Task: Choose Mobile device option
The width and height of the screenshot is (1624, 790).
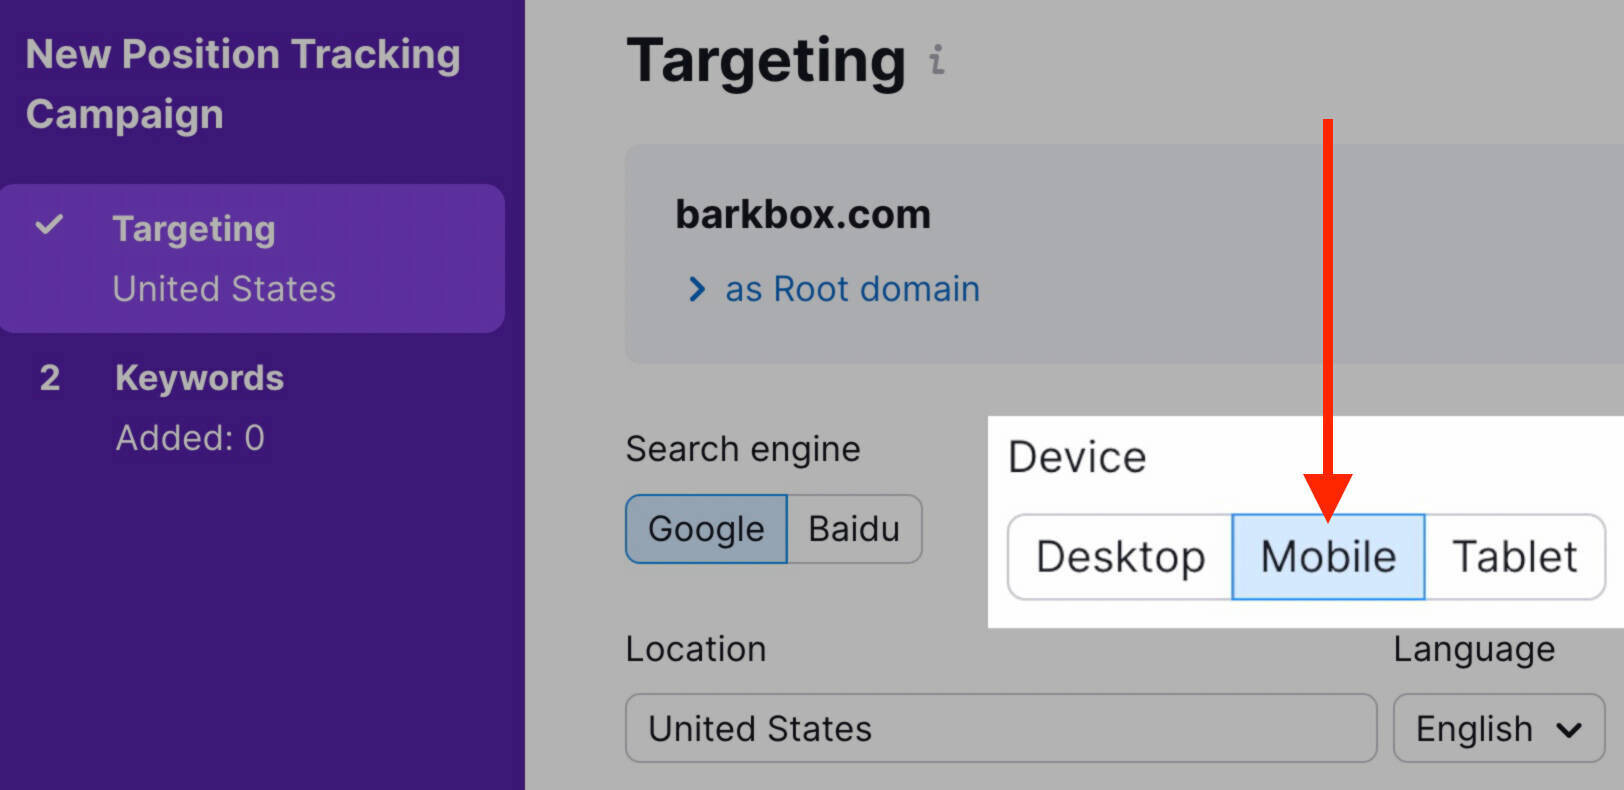Action: tap(1328, 557)
